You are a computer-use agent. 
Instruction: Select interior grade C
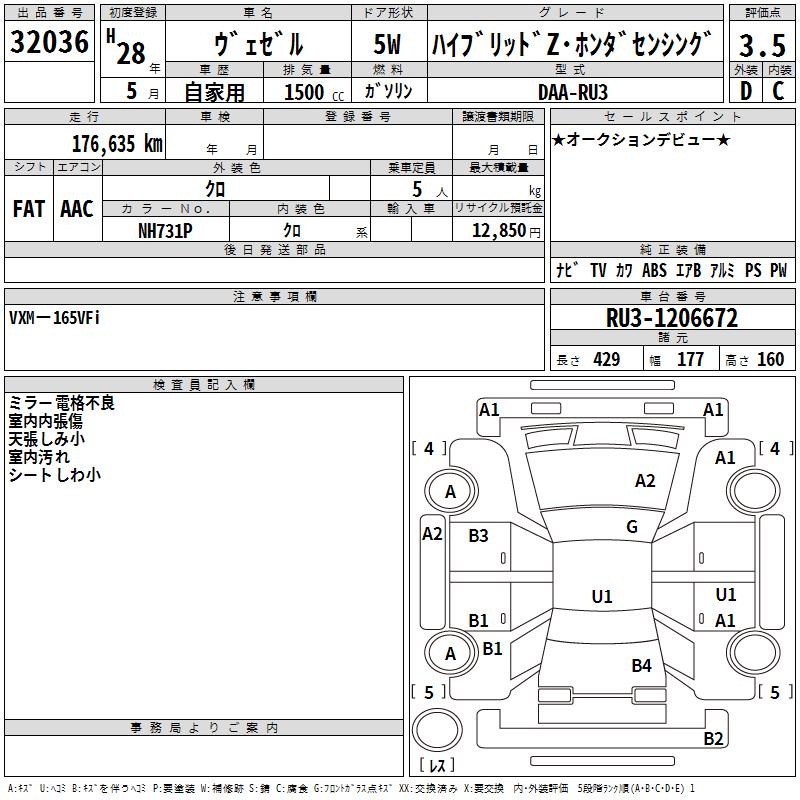pos(778,91)
